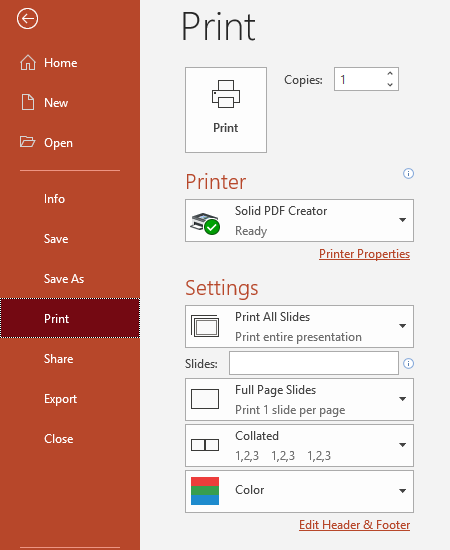
Task: Click the back arrow circle icon
Action: coord(27,19)
